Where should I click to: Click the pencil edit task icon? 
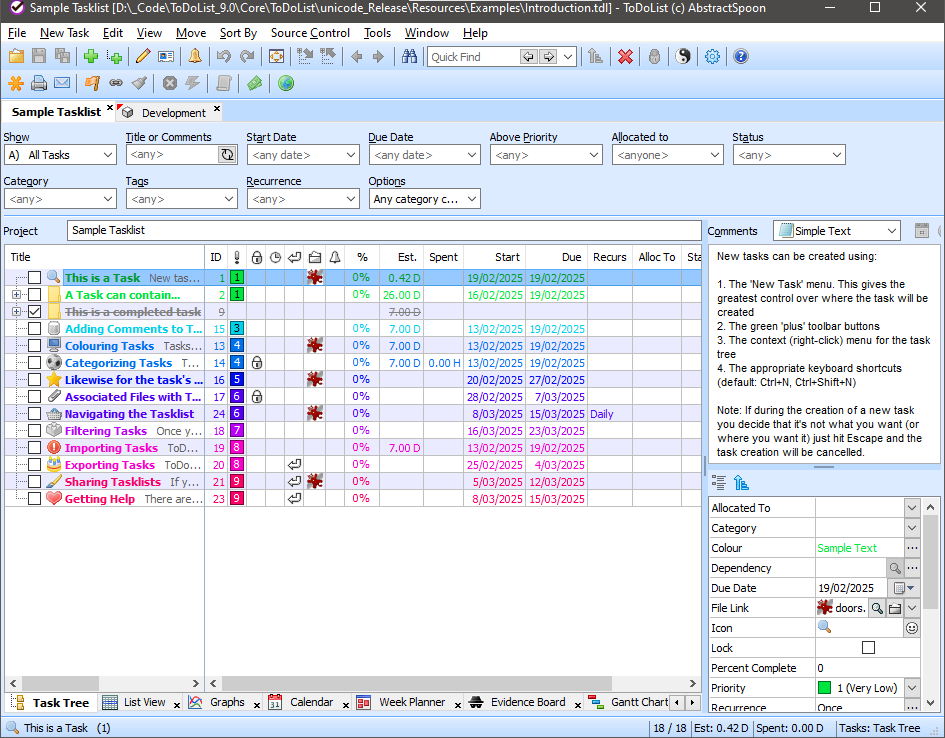143,57
